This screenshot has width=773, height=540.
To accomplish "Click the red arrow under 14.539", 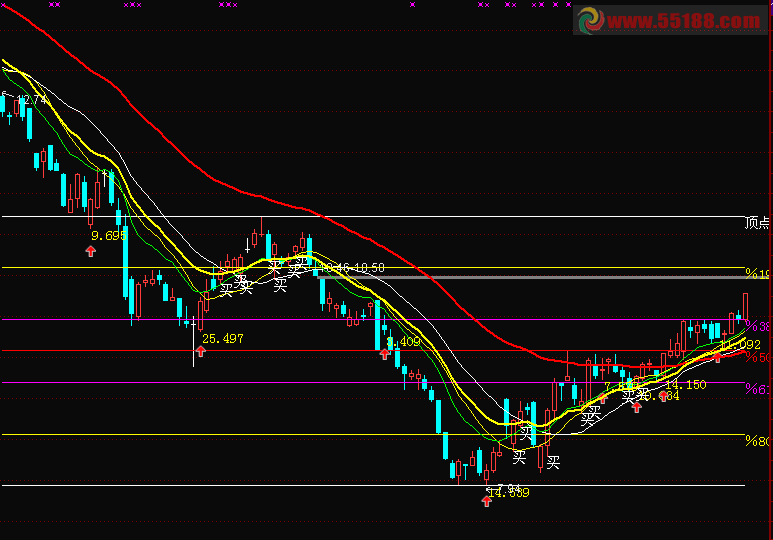I will (x=487, y=502).
